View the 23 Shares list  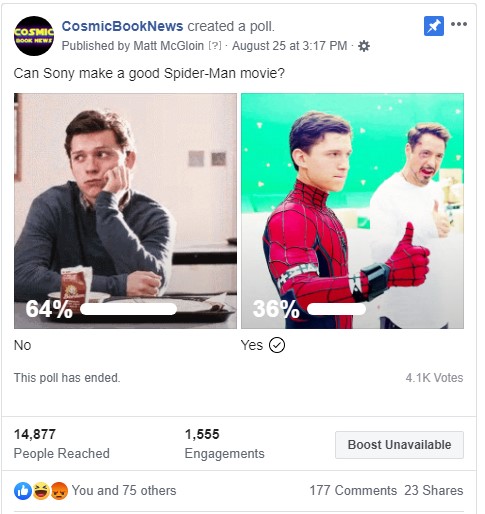434,491
